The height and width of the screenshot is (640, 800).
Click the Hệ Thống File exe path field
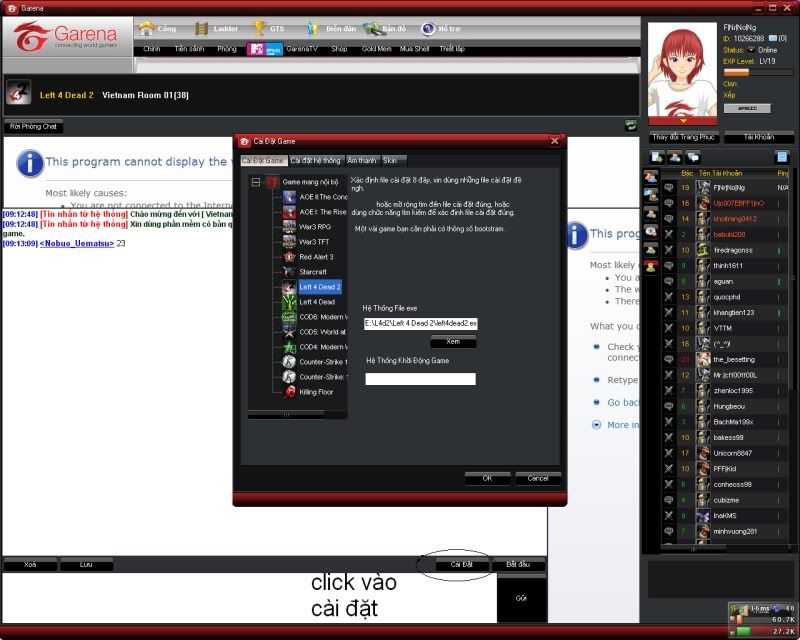click(421, 323)
